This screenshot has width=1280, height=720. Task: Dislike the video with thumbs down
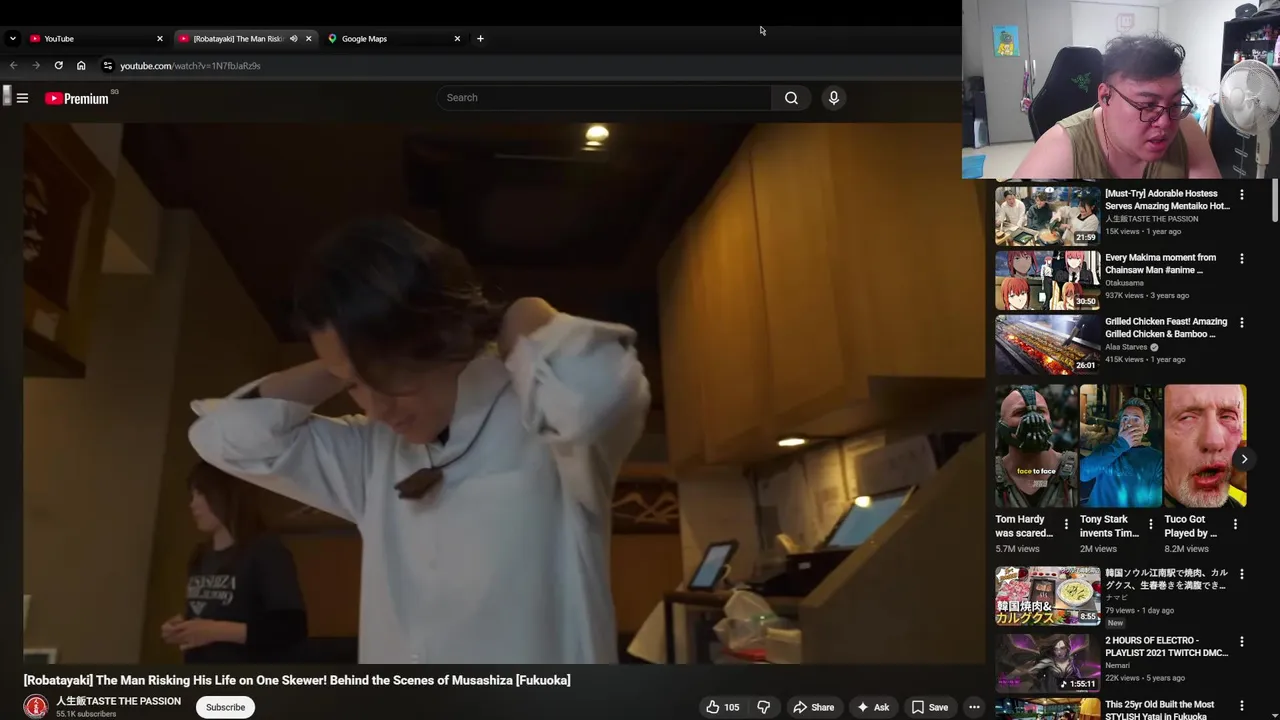click(x=763, y=707)
